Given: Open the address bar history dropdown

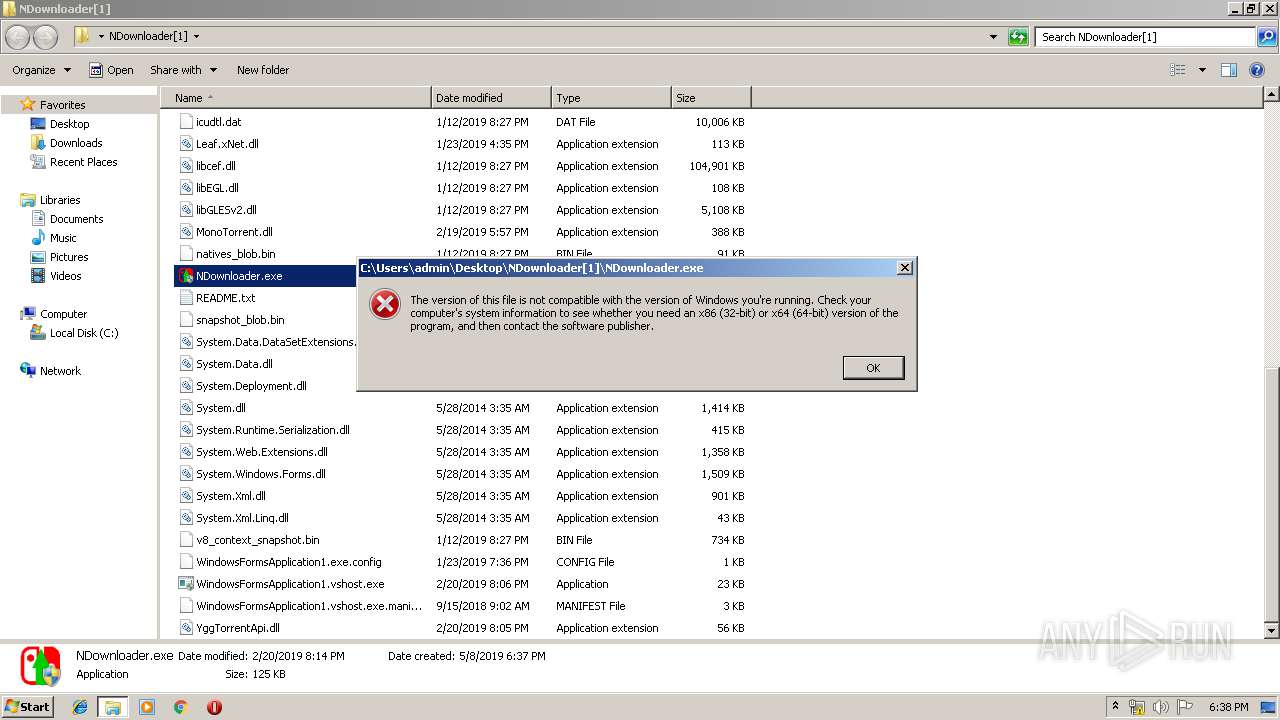Looking at the screenshot, I should pos(993,37).
